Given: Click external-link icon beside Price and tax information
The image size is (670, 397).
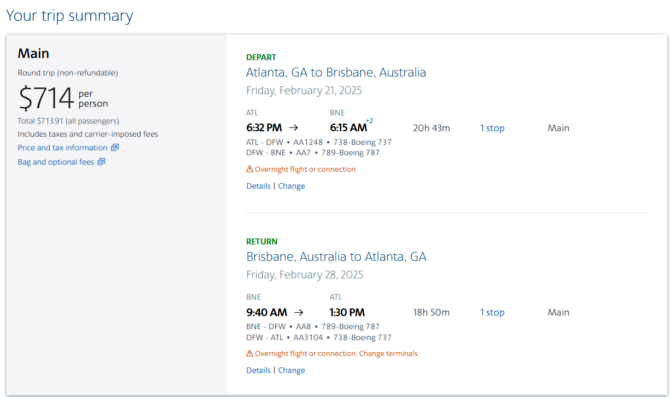Looking at the screenshot, I should pos(115,147).
